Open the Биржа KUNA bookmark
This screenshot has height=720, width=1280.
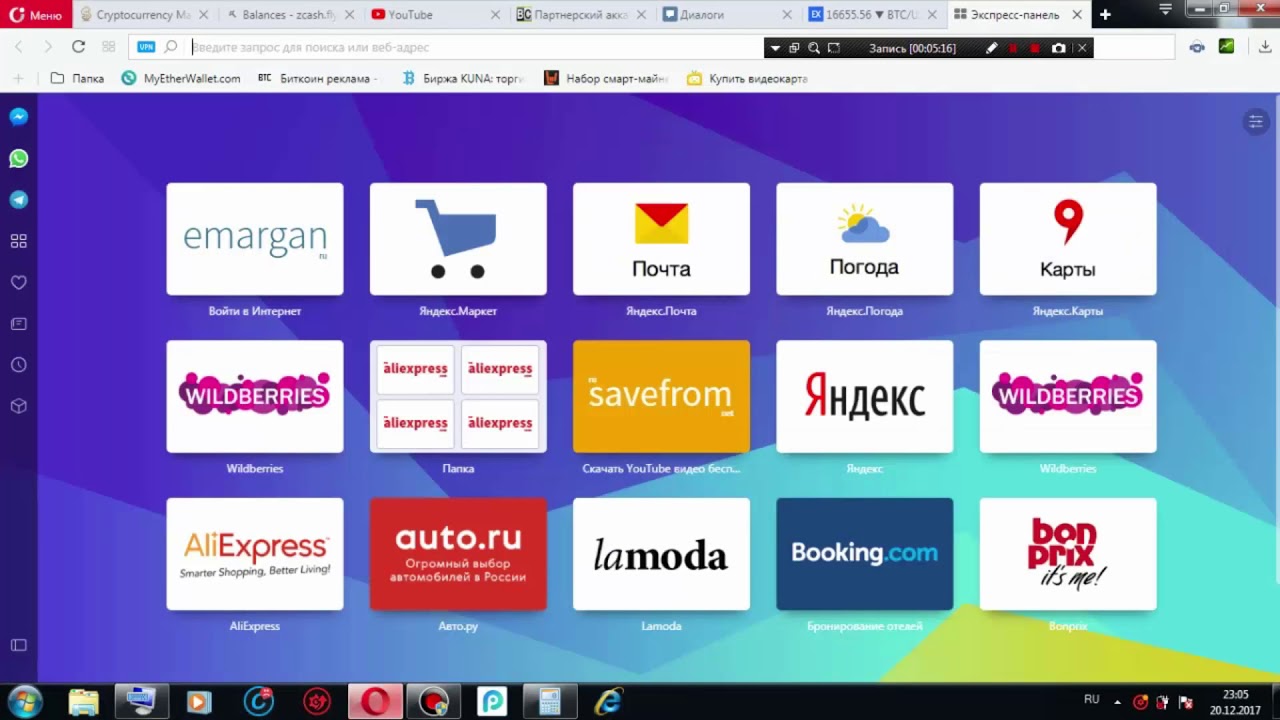(x=463, y=78)
